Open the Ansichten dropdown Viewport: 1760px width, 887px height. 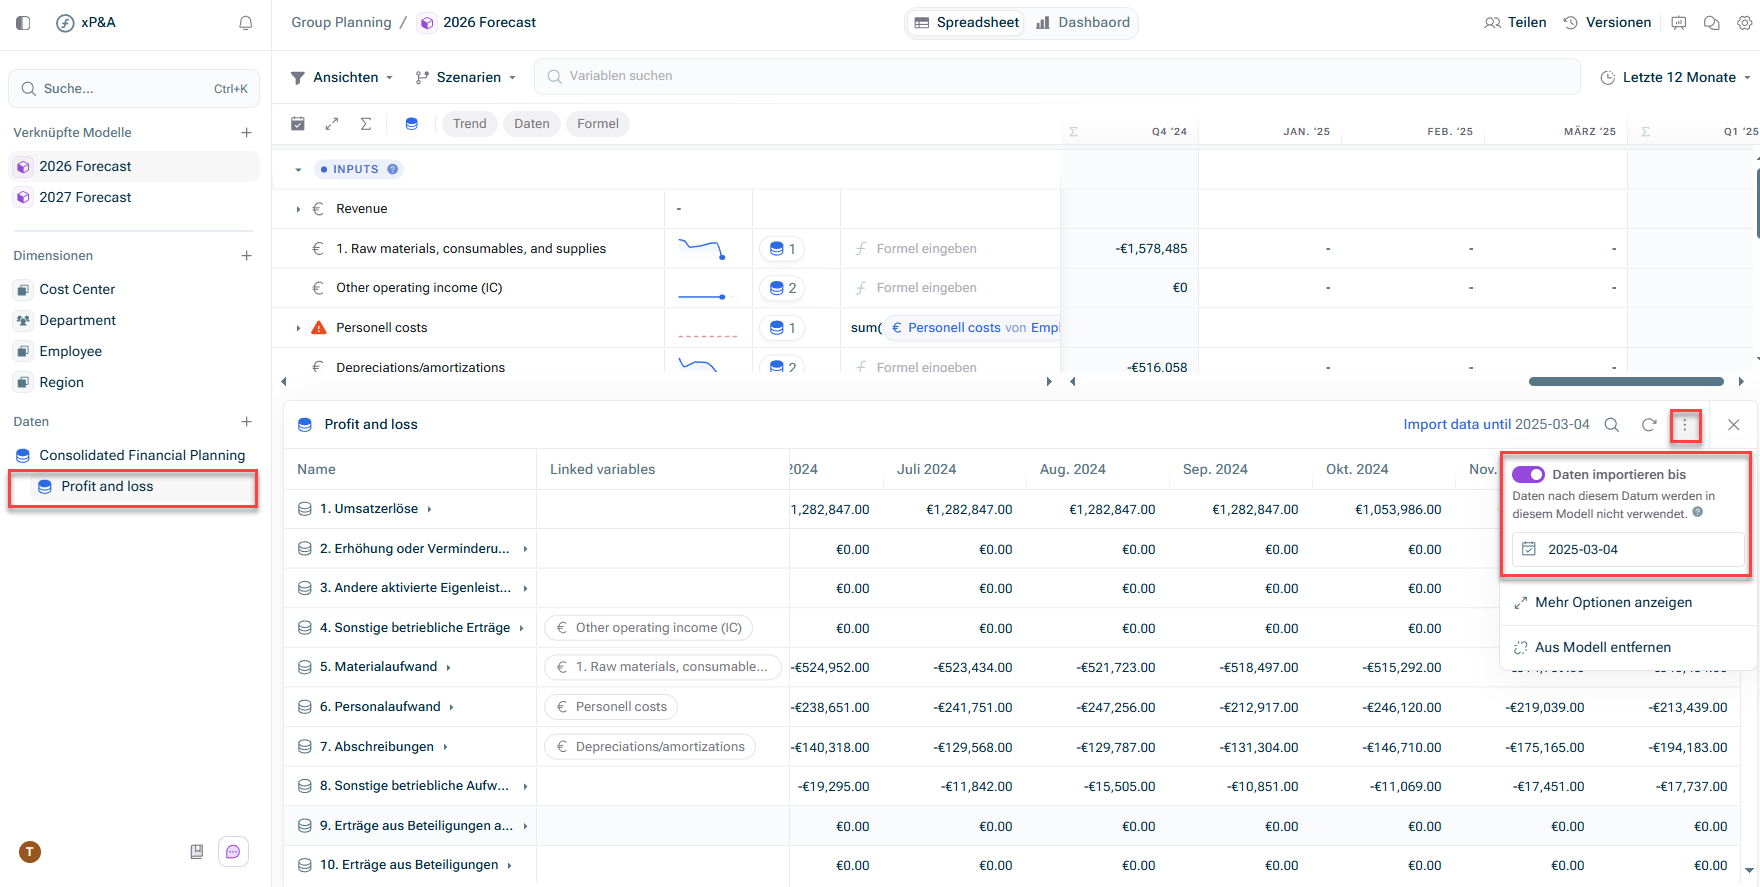point(342,77)
